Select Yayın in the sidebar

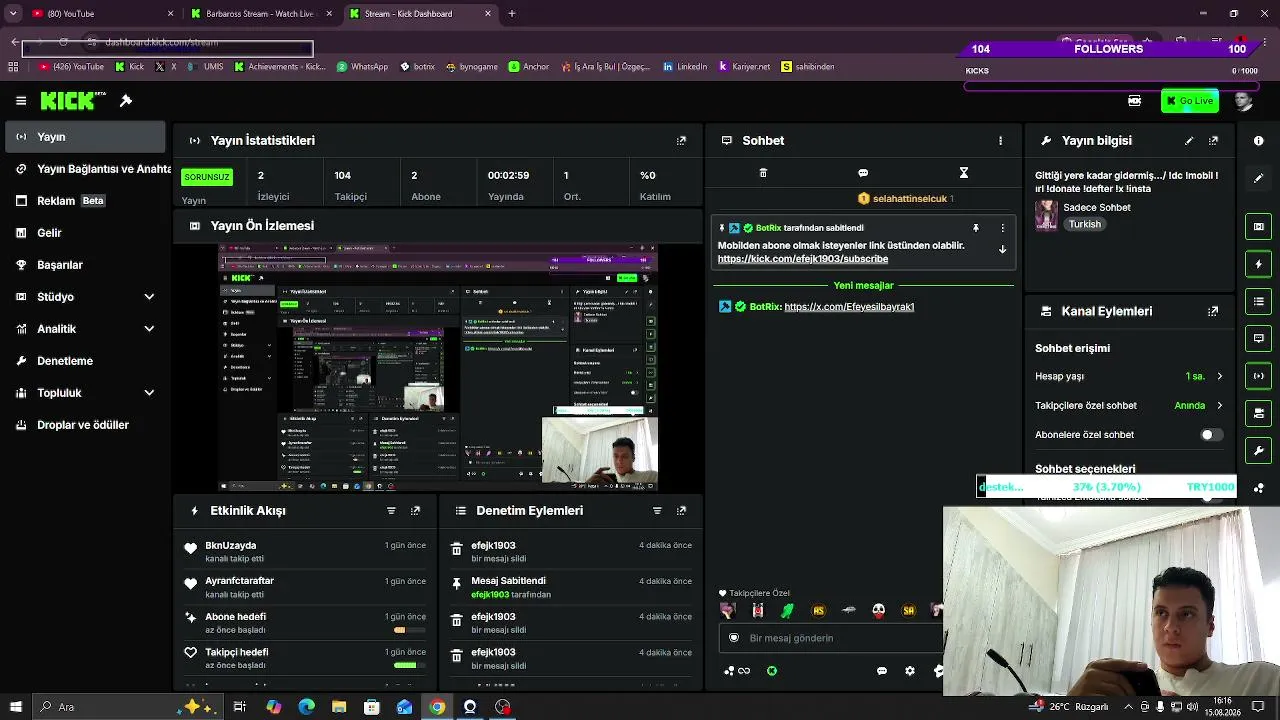(x=86, y=137)
